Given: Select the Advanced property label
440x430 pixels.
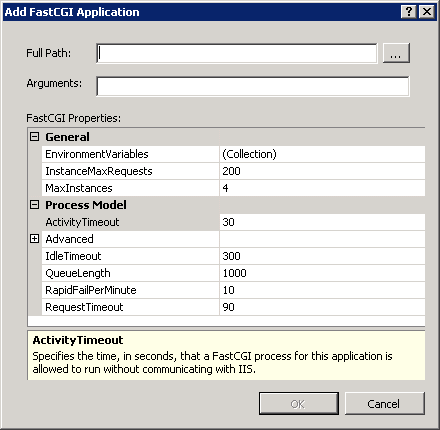Looking at the screenshot, I should click(x=69, y=239).
